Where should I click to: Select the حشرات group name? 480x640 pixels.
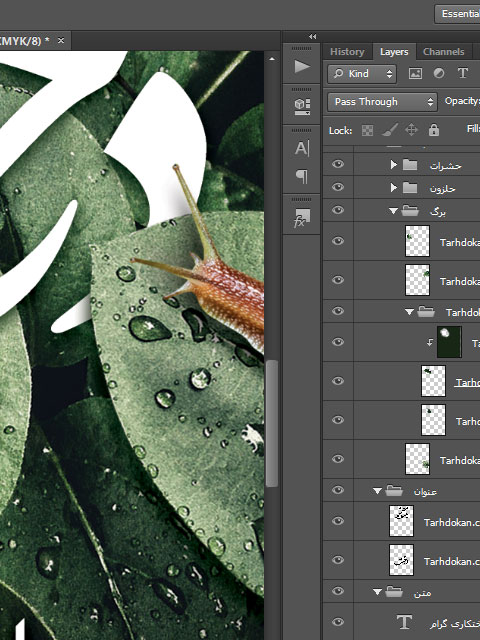pos(445,165)
